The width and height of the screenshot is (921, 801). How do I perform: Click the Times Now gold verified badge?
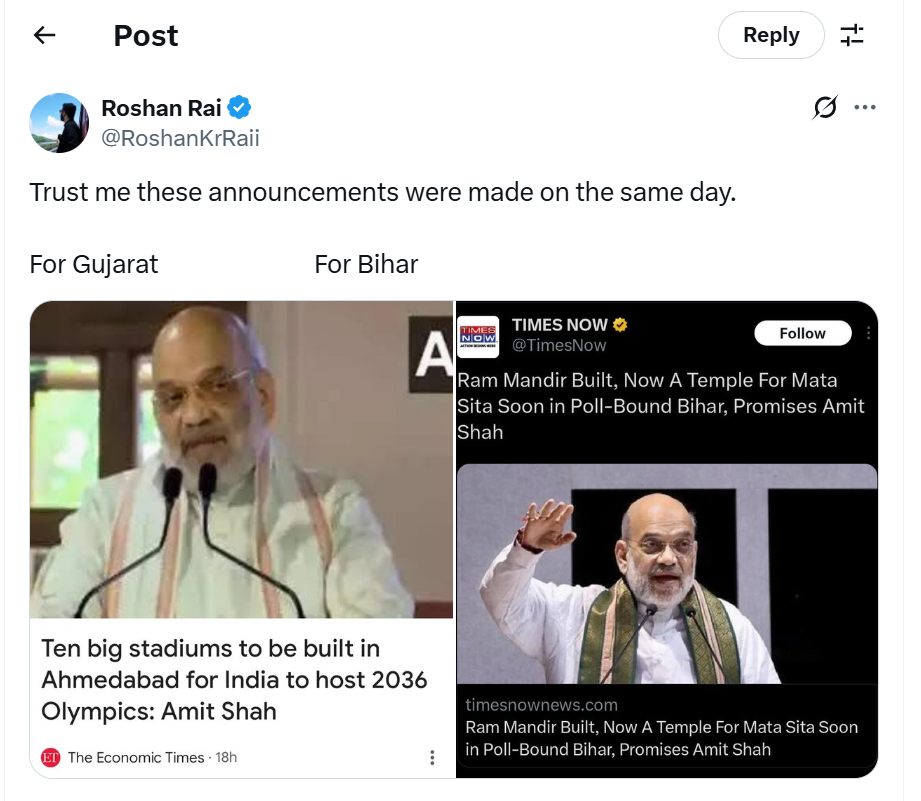pos(620,325)
